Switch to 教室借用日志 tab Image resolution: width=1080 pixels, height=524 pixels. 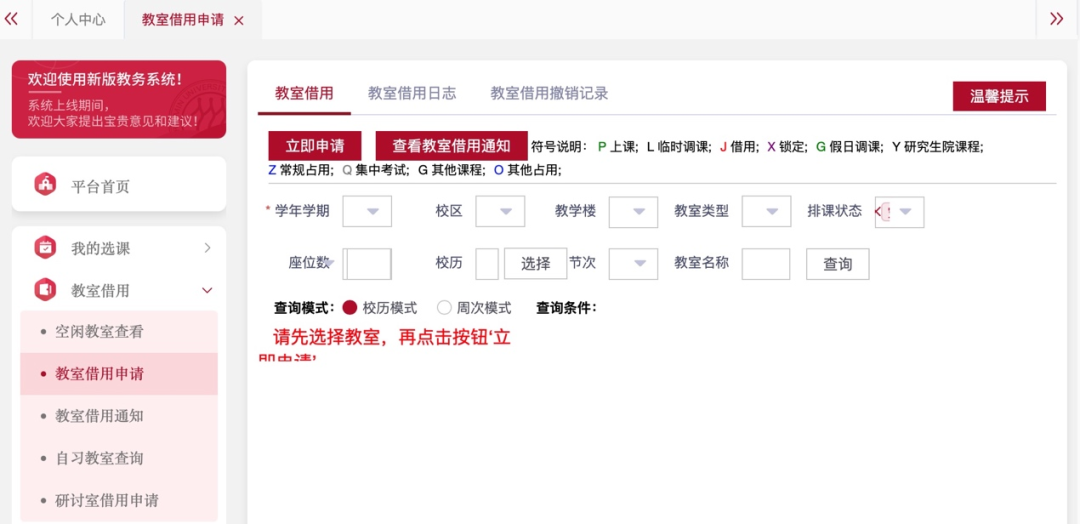click(x=412, y=93)
